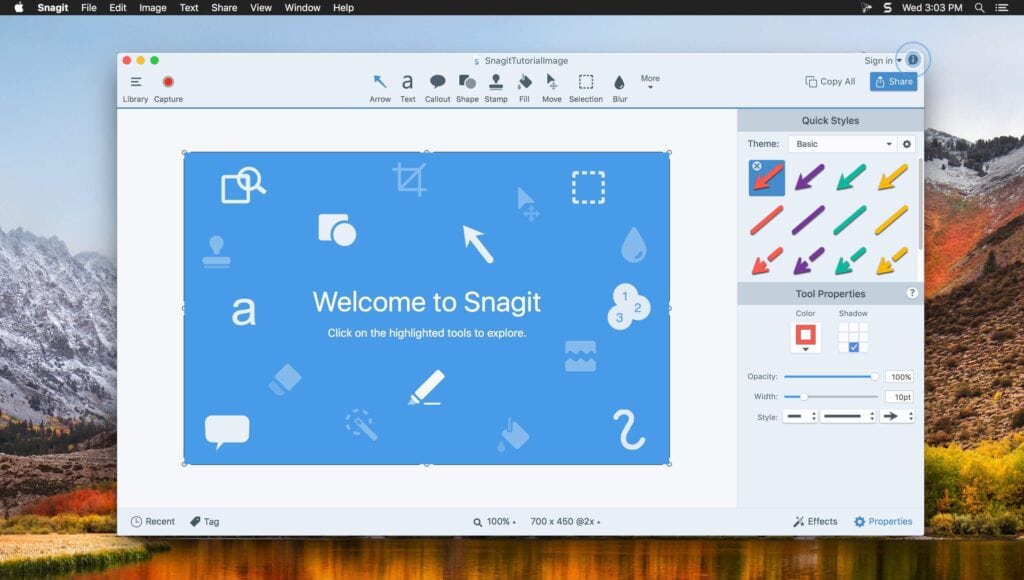Screen dimensions: 1024x580
Task: Choose the red plain line quick style
Action: click(767, 220)
